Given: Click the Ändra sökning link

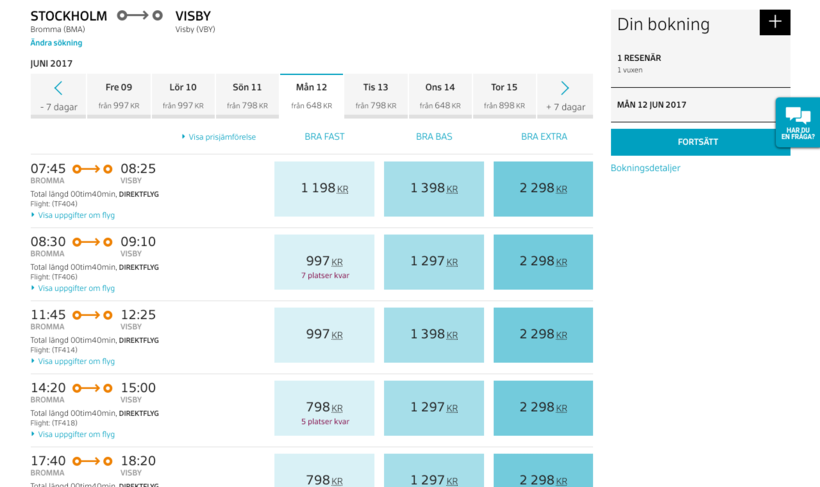Looking at the screenshot, I should coord(56,43).
